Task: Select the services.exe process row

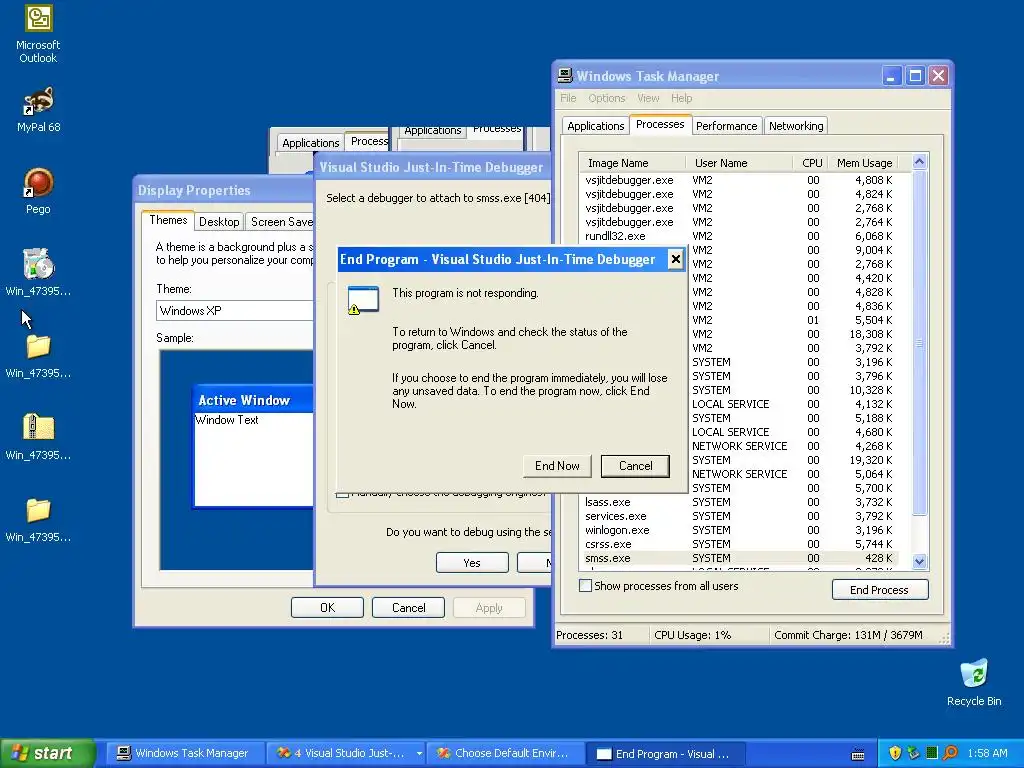Action: (739, 516)
